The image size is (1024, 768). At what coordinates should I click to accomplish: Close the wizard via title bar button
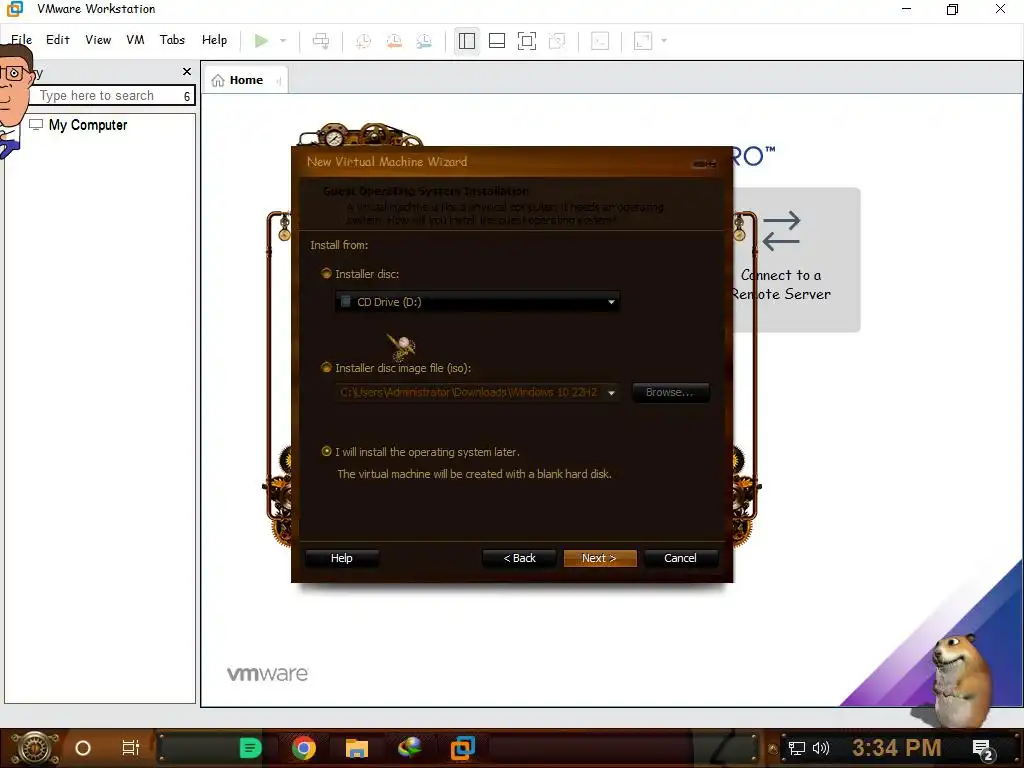click(x=704, y=164)
